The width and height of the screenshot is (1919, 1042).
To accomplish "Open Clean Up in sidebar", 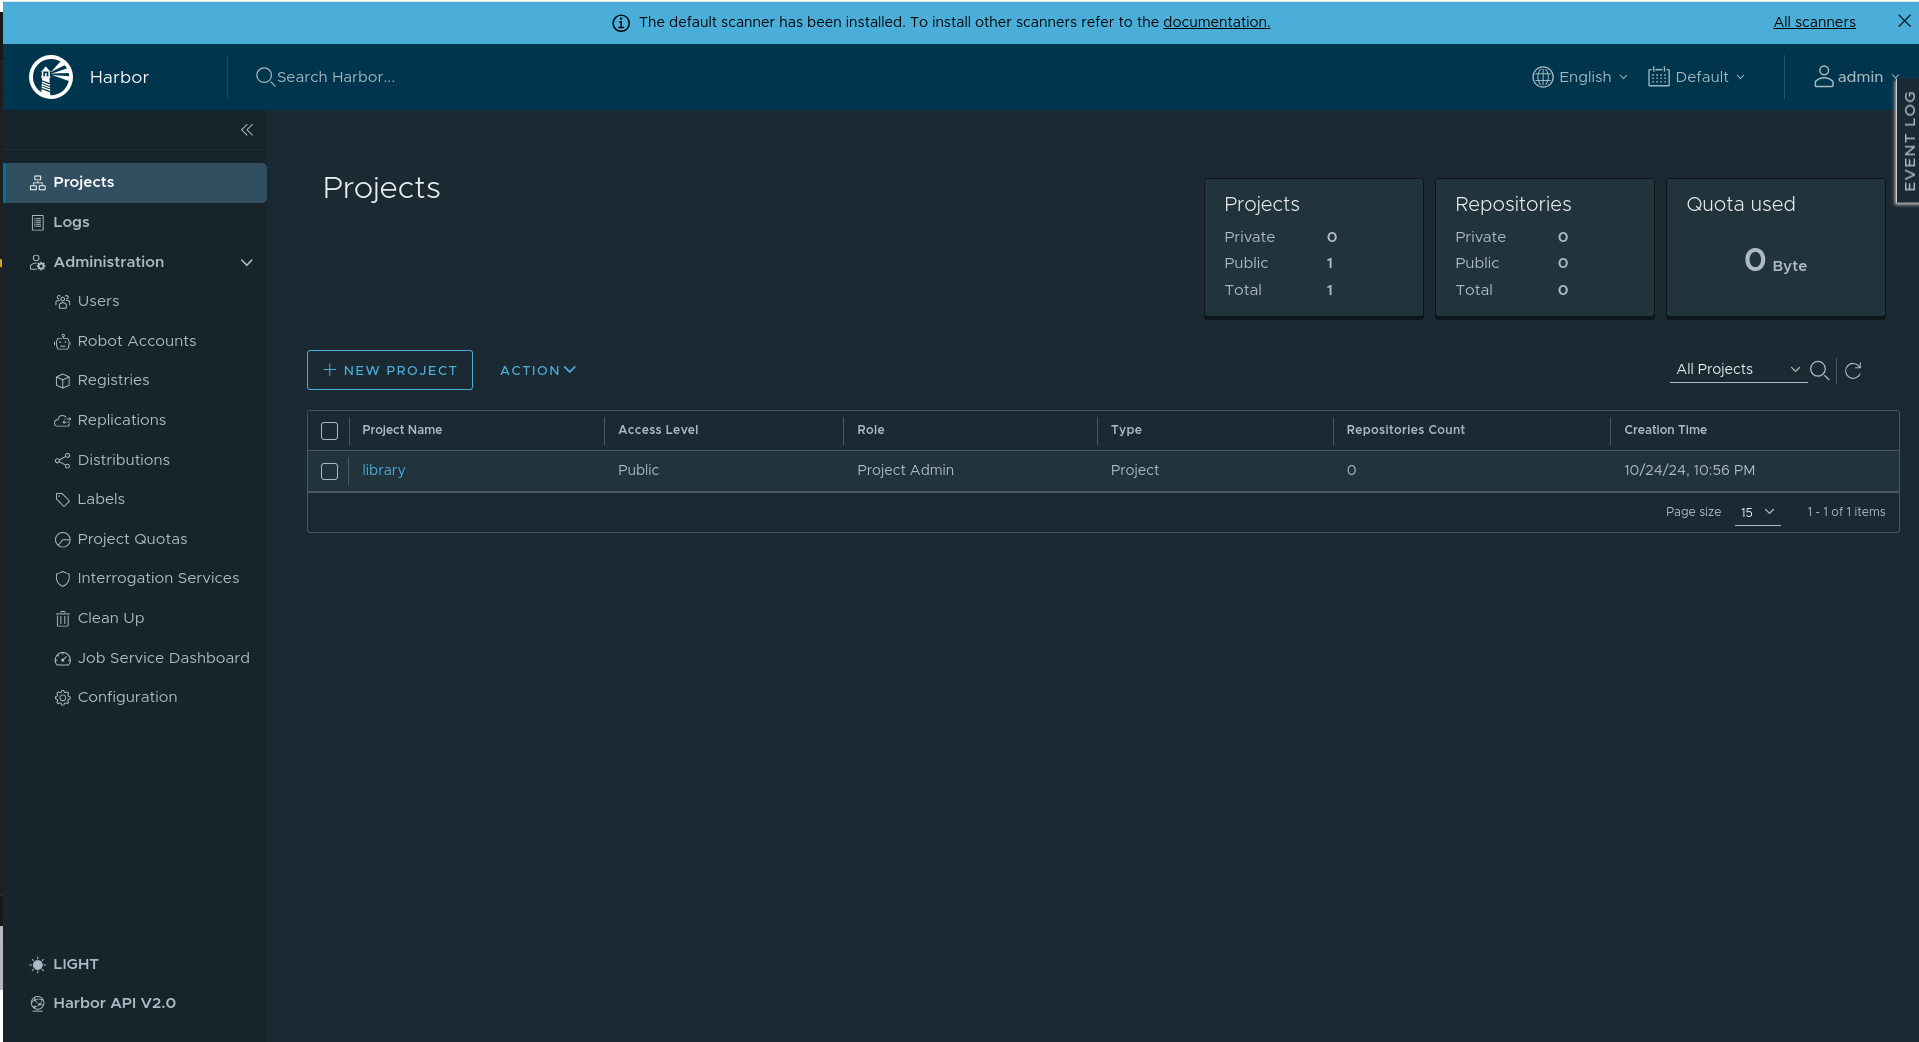I will pyautogui.click(x=110, y=618).
